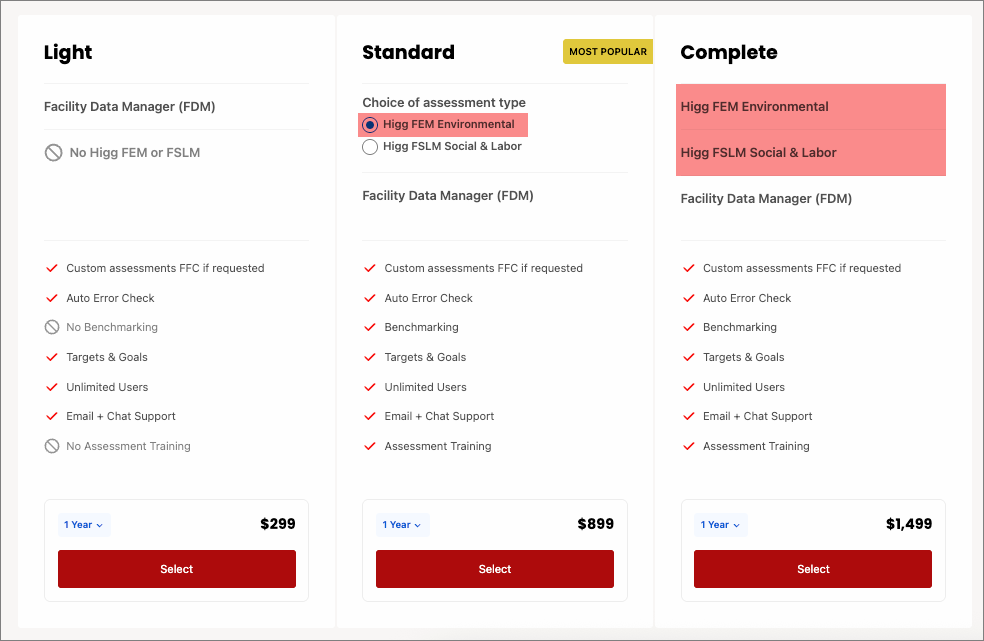Toggle the Higg FEM Environmental option in Complete
The image size is (984, 641).
tap(811, 106)
